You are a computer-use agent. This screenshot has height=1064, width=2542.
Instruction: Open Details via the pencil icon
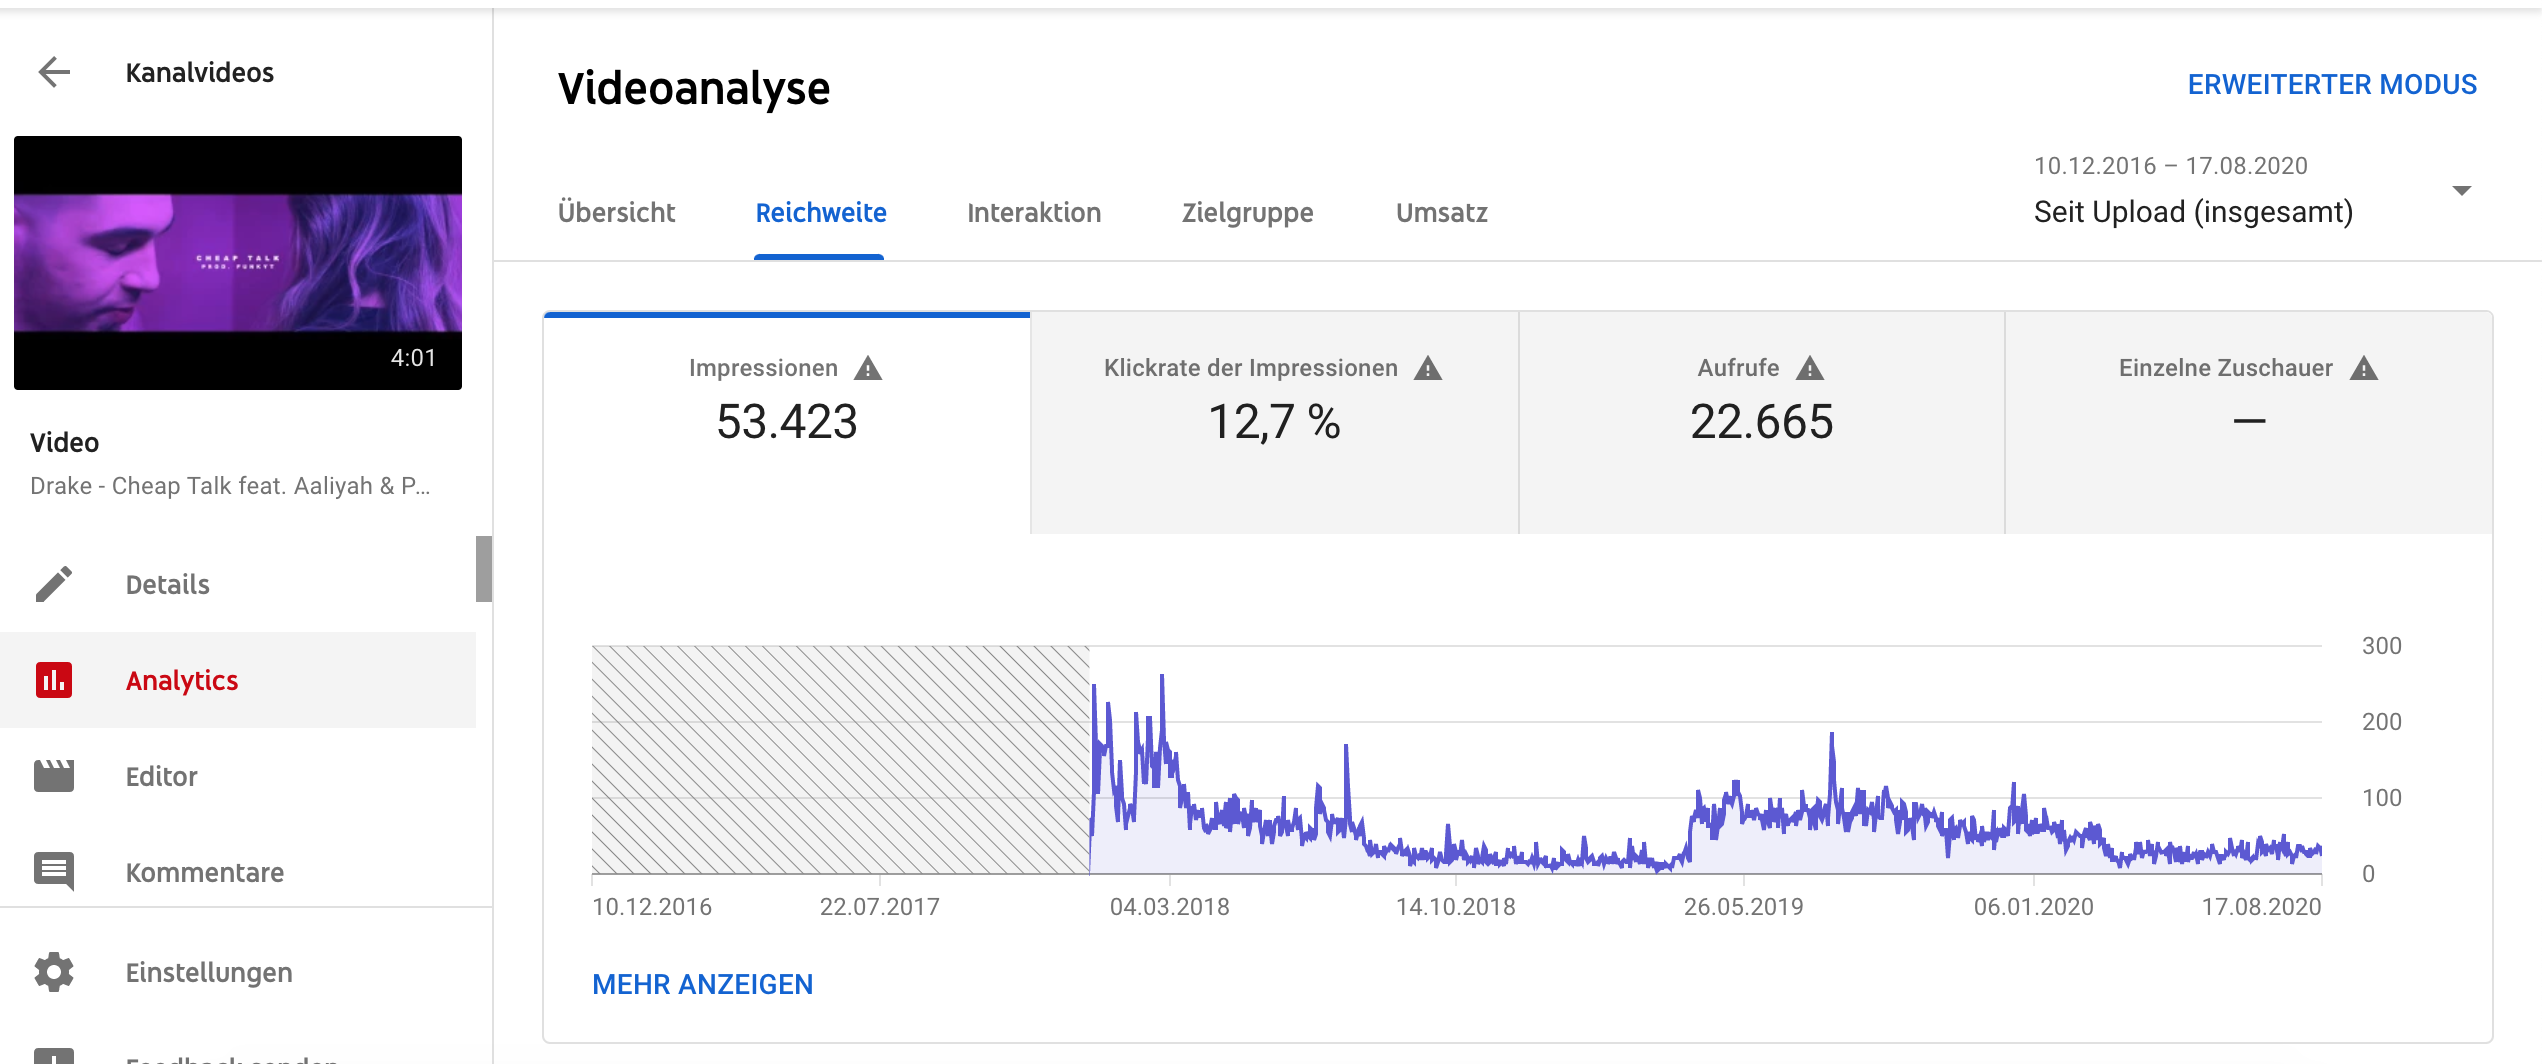[54, 584]
